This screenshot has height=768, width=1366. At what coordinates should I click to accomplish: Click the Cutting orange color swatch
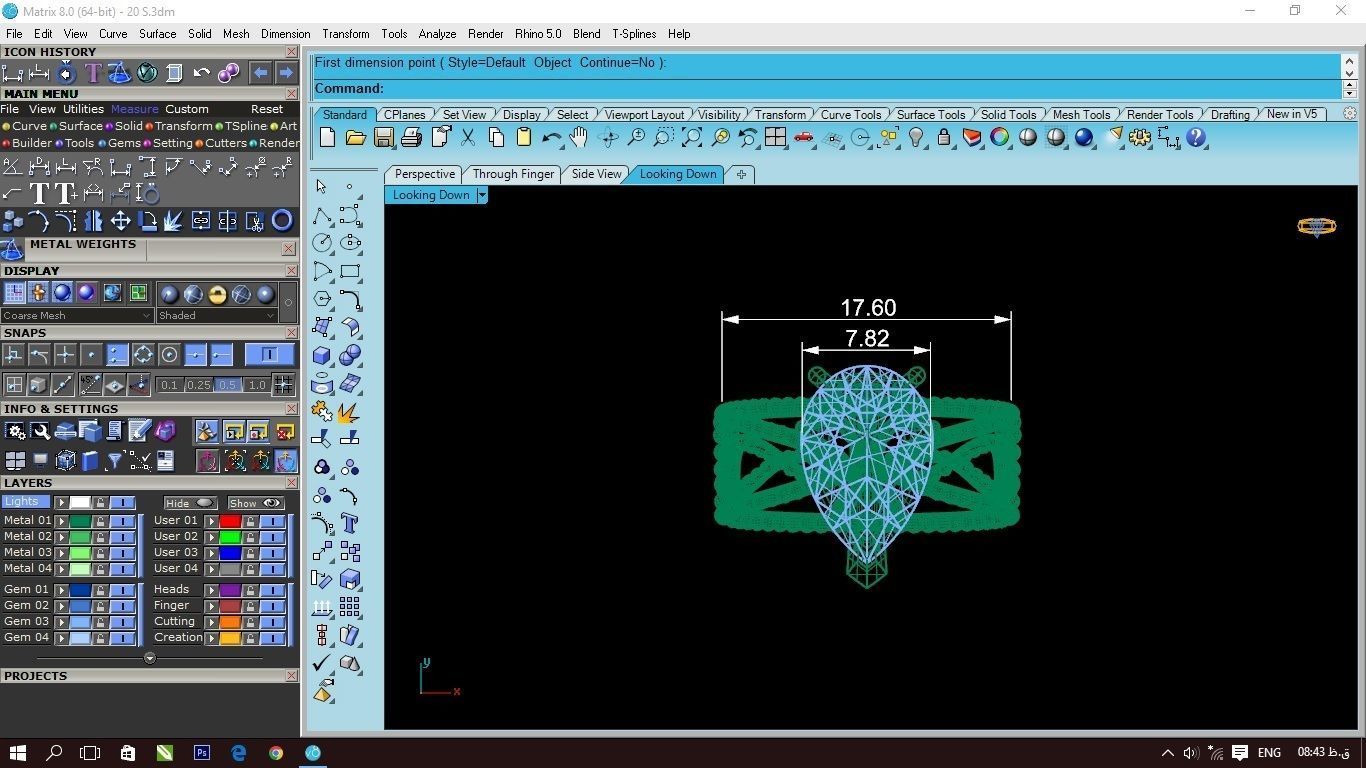[x=230, y=622]
